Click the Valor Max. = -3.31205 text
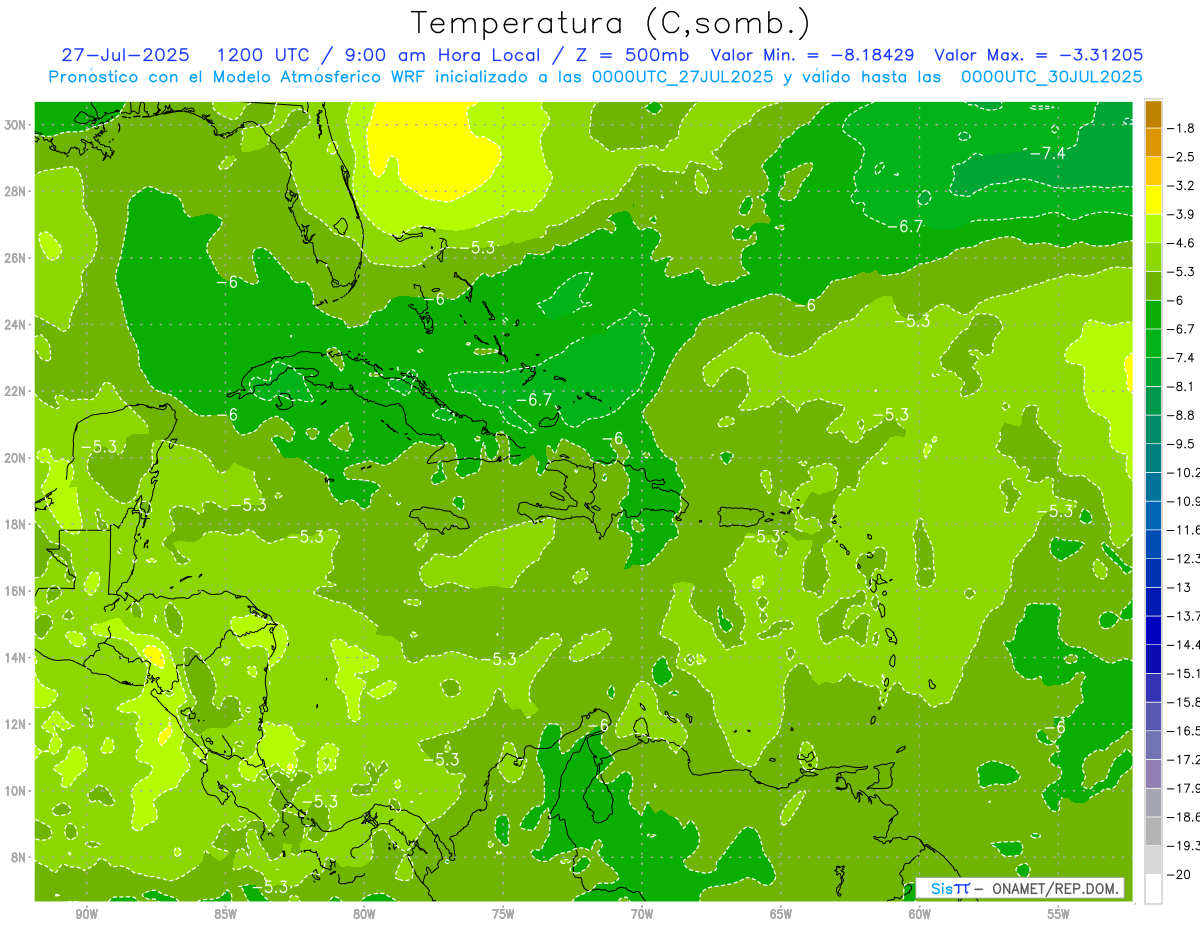The width and height of the screenshot is (1200, 927). point(1039,55)
